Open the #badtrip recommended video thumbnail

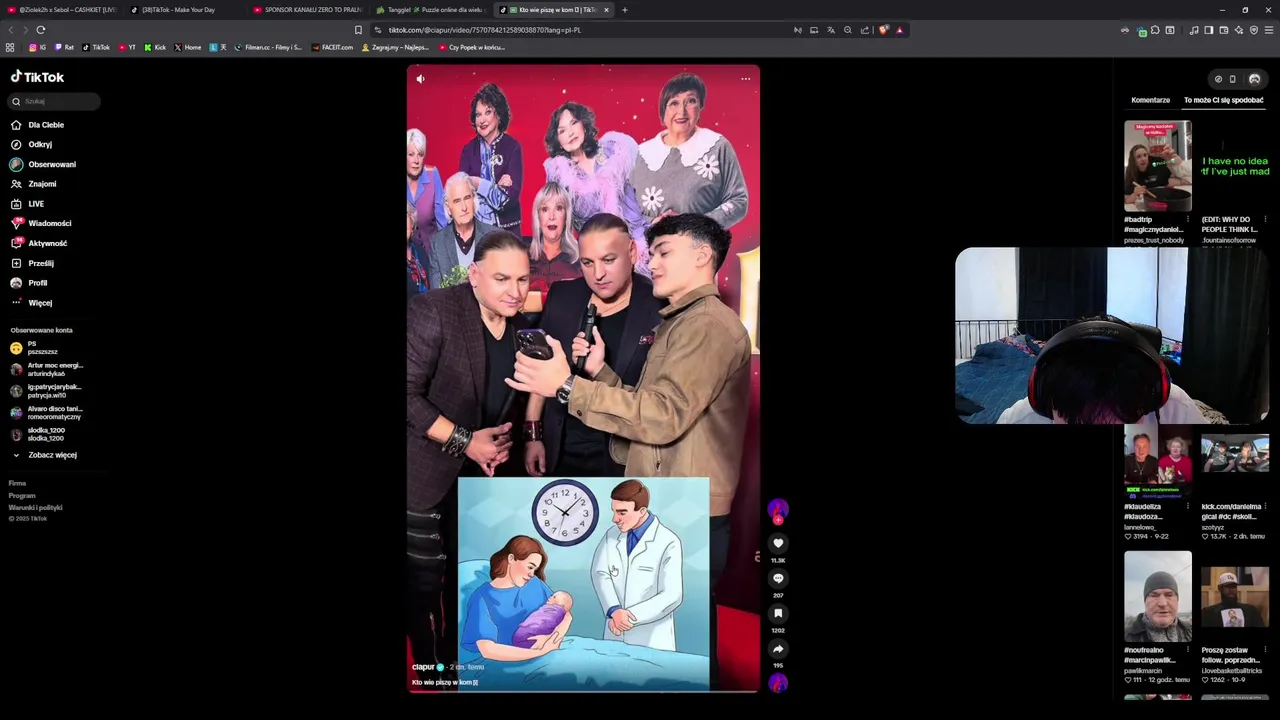pyautogui.click(x=1157, y=166)
